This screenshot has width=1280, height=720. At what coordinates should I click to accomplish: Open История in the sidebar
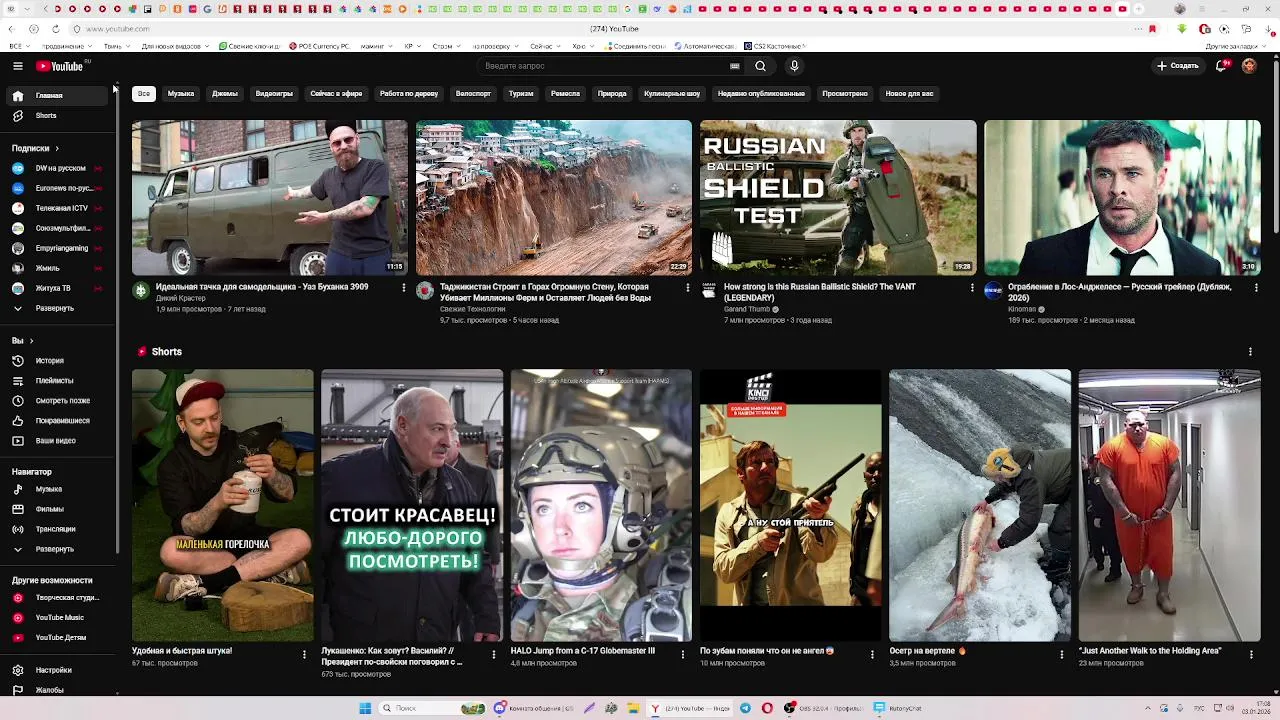point(58,361)
